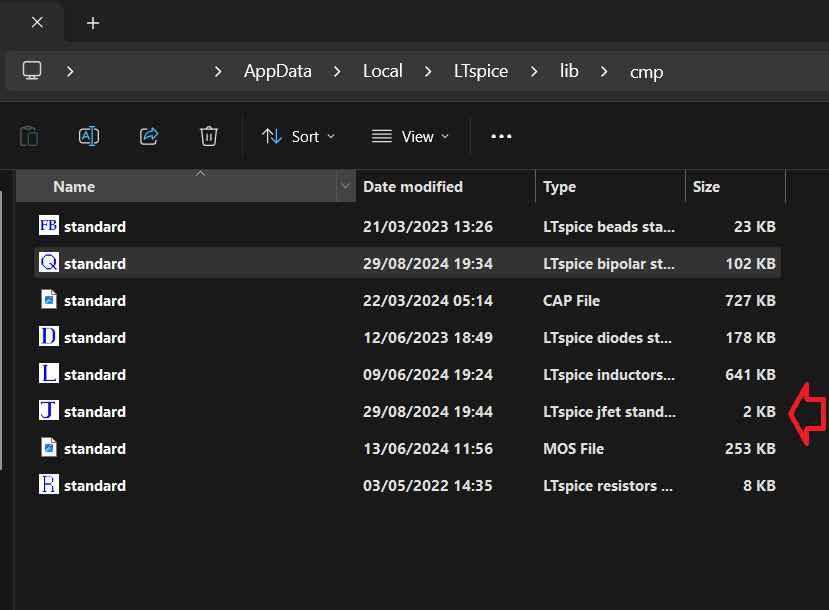Click the Share toolbar icon

149,136
